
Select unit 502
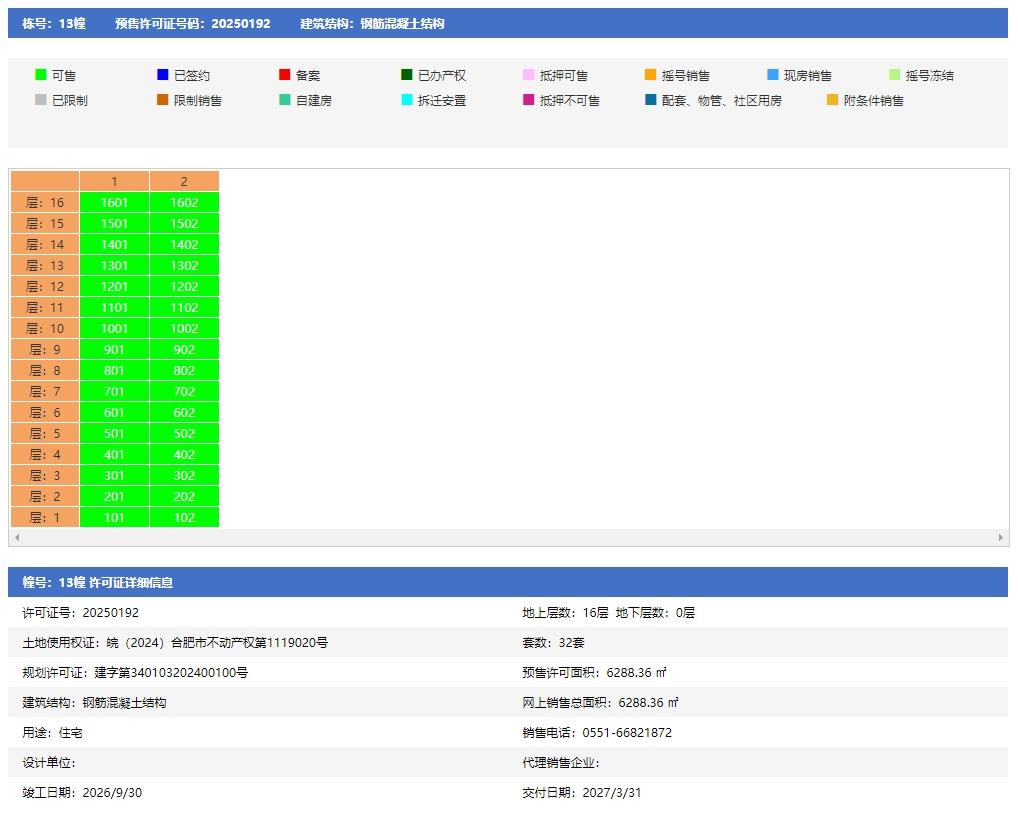pyautogui.click(x=184, y=434)
